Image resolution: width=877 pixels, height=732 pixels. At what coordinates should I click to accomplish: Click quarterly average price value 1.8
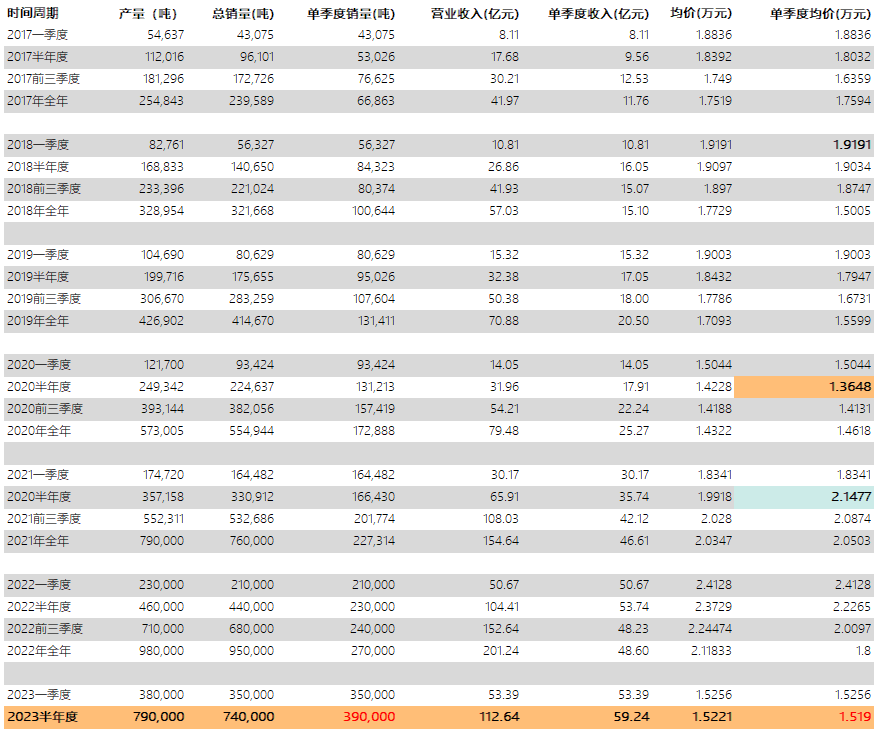pos(864,651)
